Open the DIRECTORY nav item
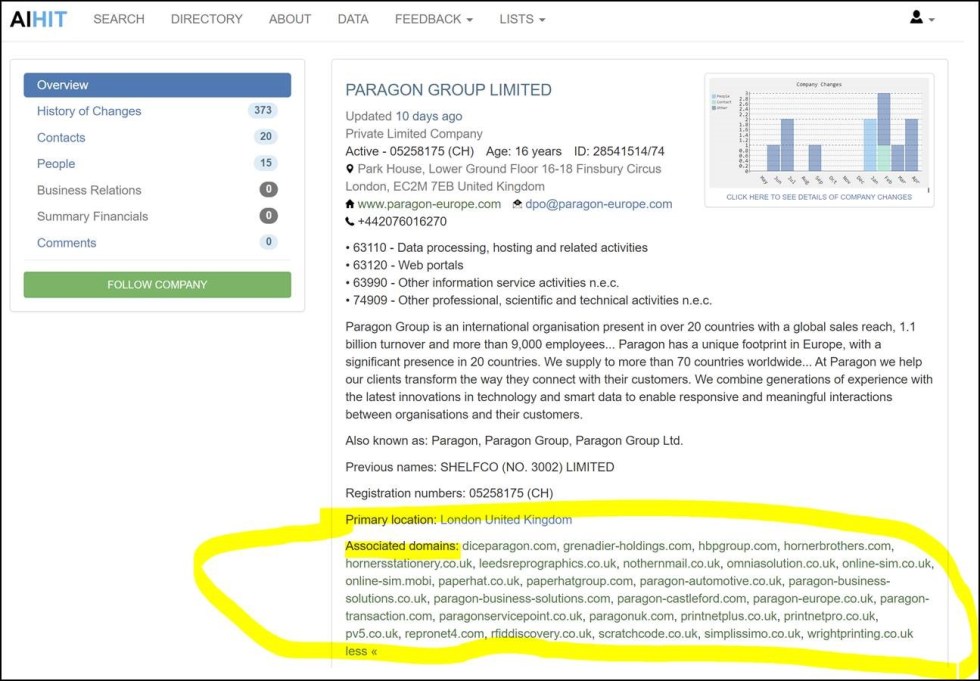The image size is (980, 681). click(207, 19)
